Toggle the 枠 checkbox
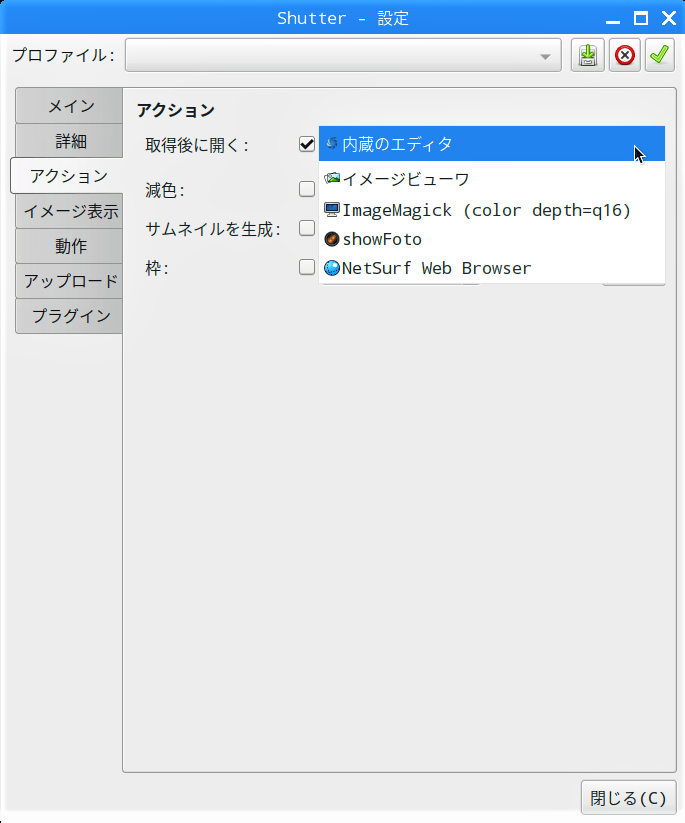The image size is (685, 823). coord(307,267)
